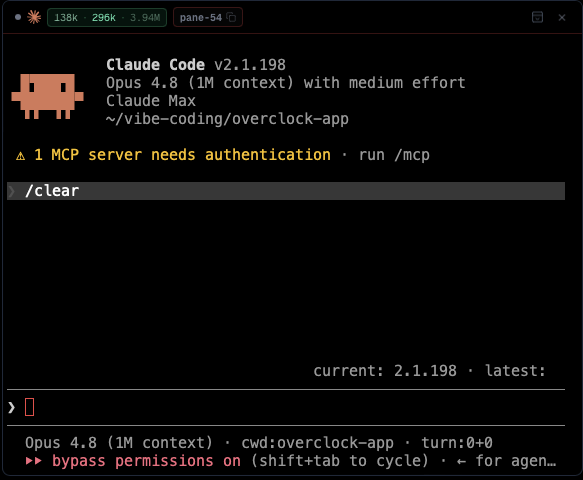Click the ~/vibe-coding/overclock-app path

pyautogui.click(x=227, y=119)
